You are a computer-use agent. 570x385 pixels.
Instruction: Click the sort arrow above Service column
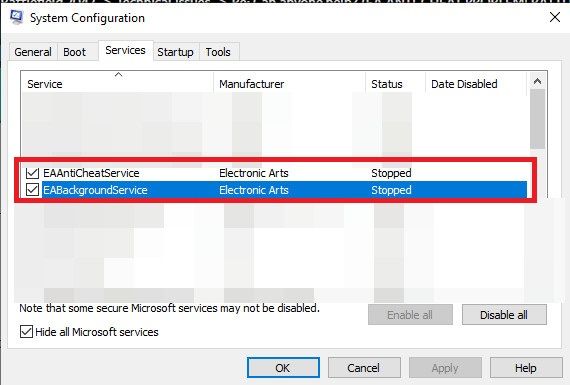(x=119, y=75)
